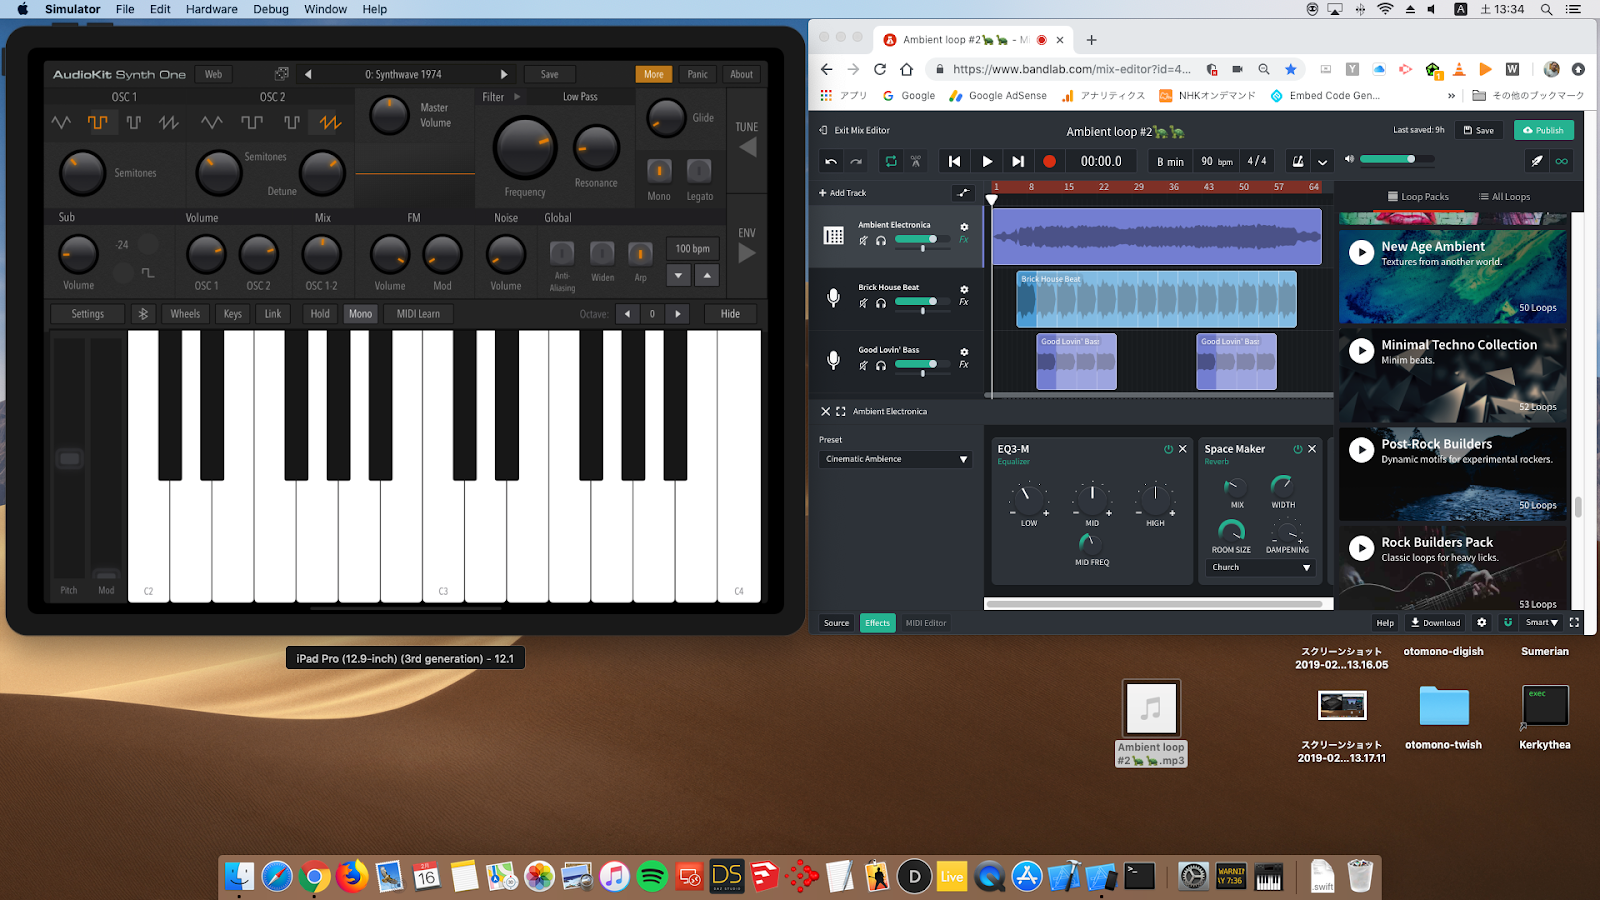The width and height of the screenshot is (1600, 900).
Task: Open Fx for Brick House Beat track
Action: point(964,302)
